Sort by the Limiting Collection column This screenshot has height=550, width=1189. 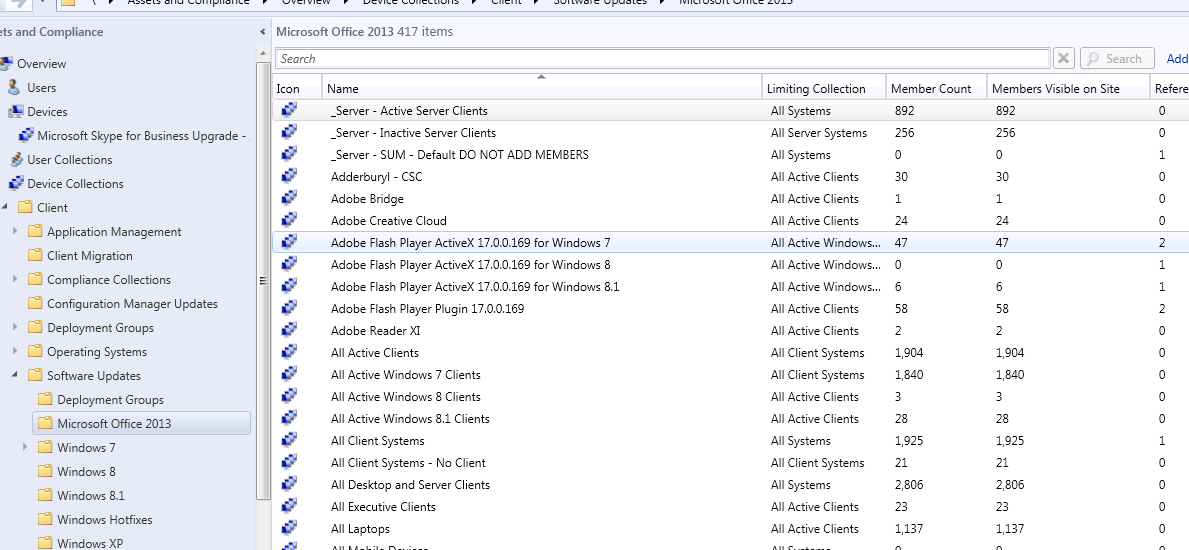click(824, 88)
